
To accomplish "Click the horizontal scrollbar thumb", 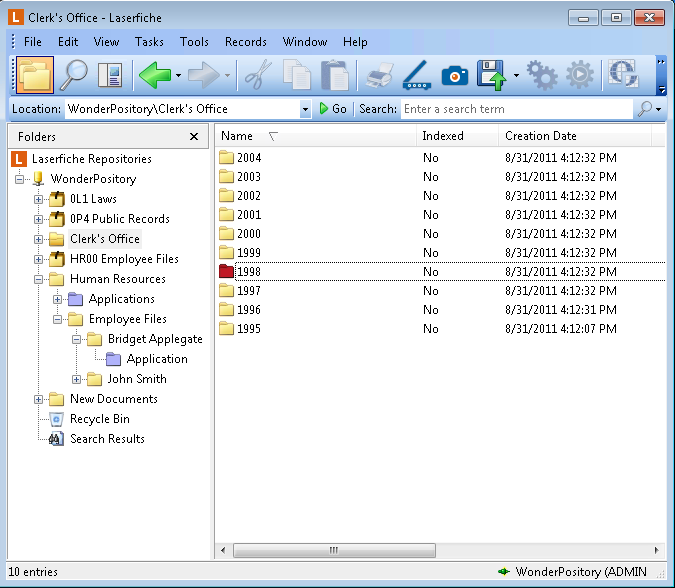I will (334, 550).
